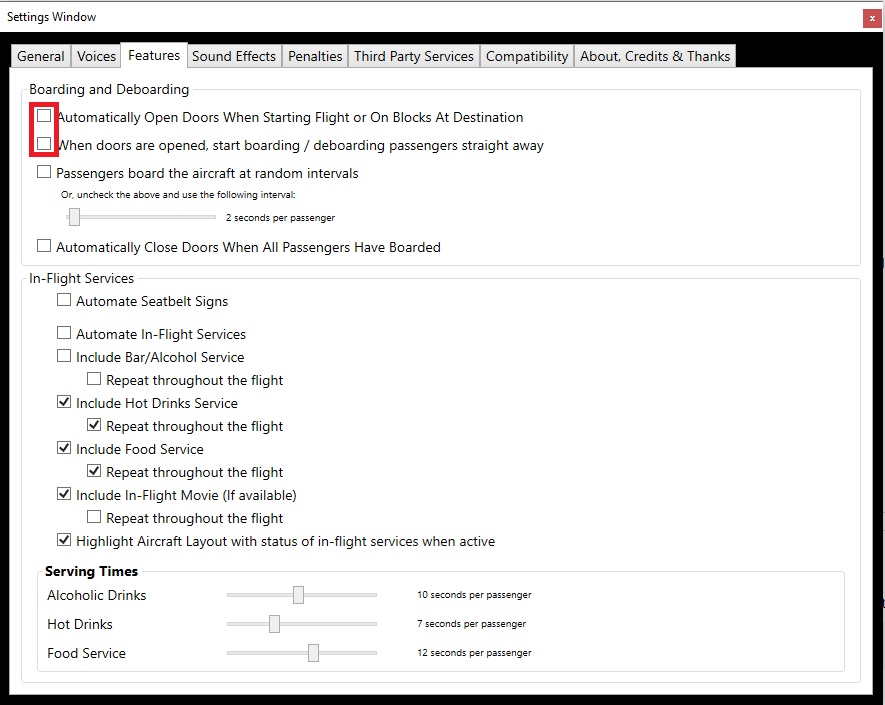The image size is (885, 705).
Task: Close the Settings Window
Action: pyautogui.click(x=872, y=19)
